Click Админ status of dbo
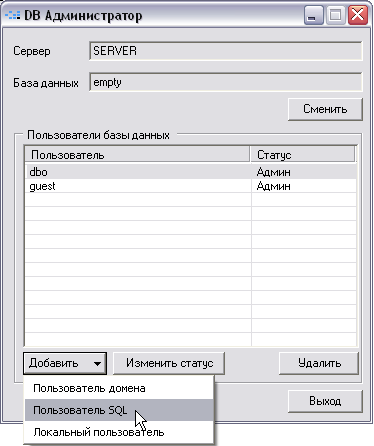Viewport: 374px width, 446px height. (x=273, y=172)
